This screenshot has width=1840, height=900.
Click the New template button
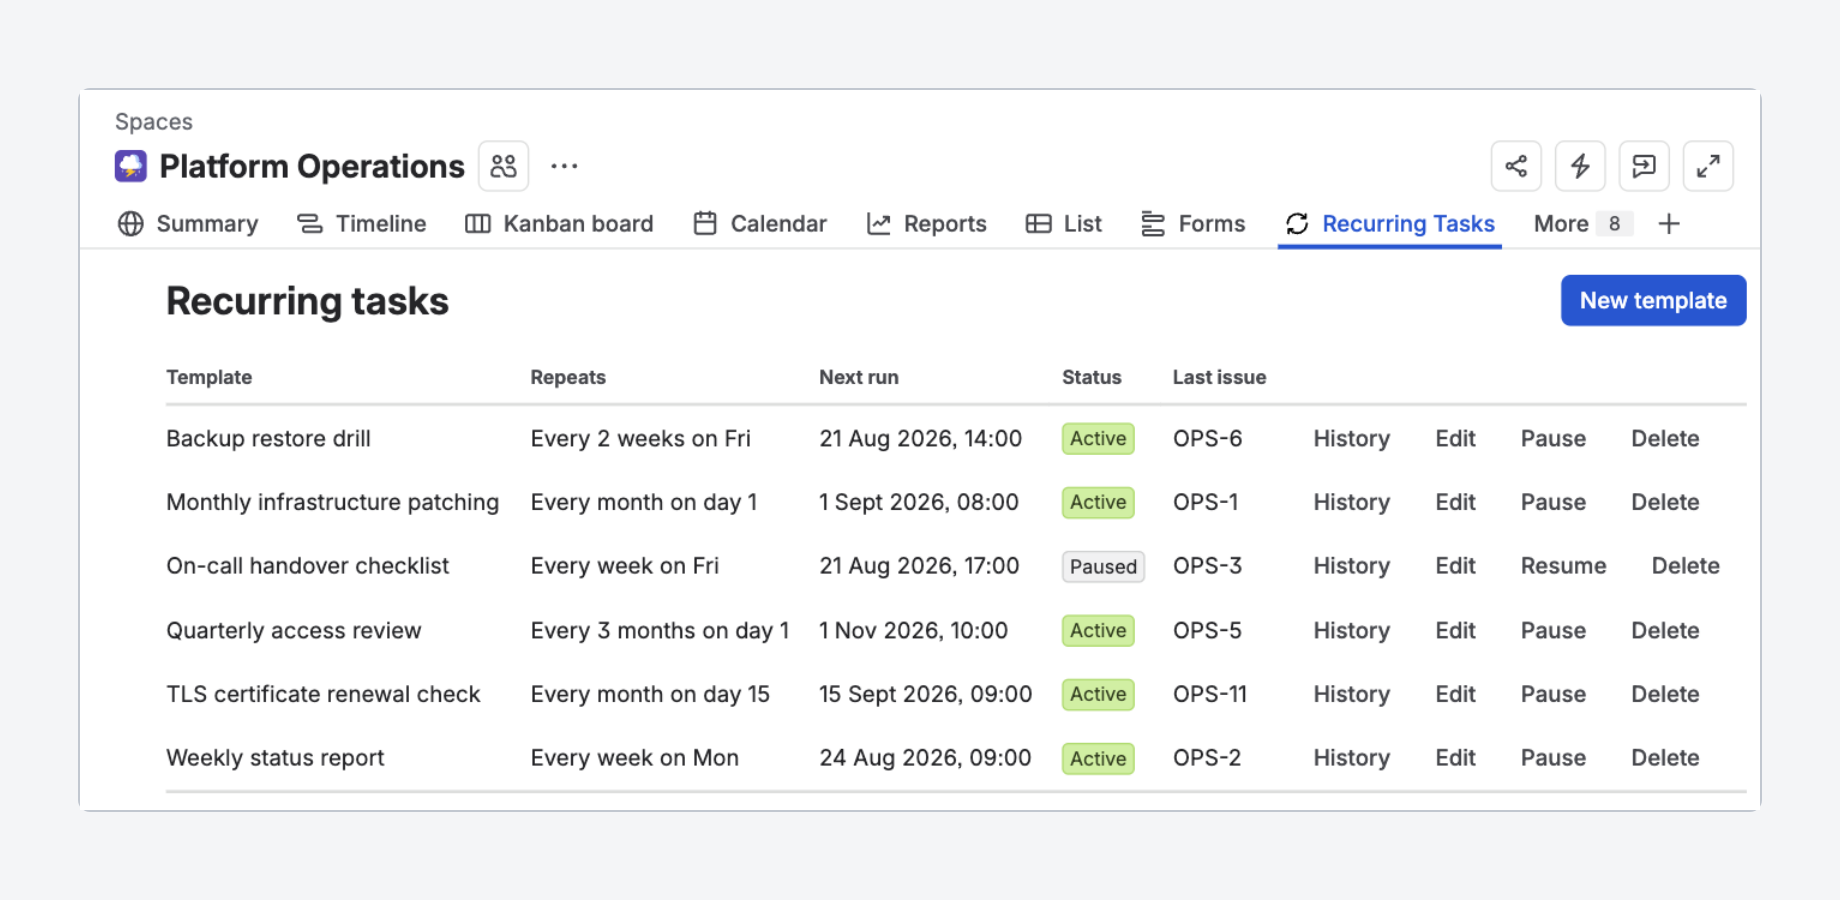[1654, 300]
